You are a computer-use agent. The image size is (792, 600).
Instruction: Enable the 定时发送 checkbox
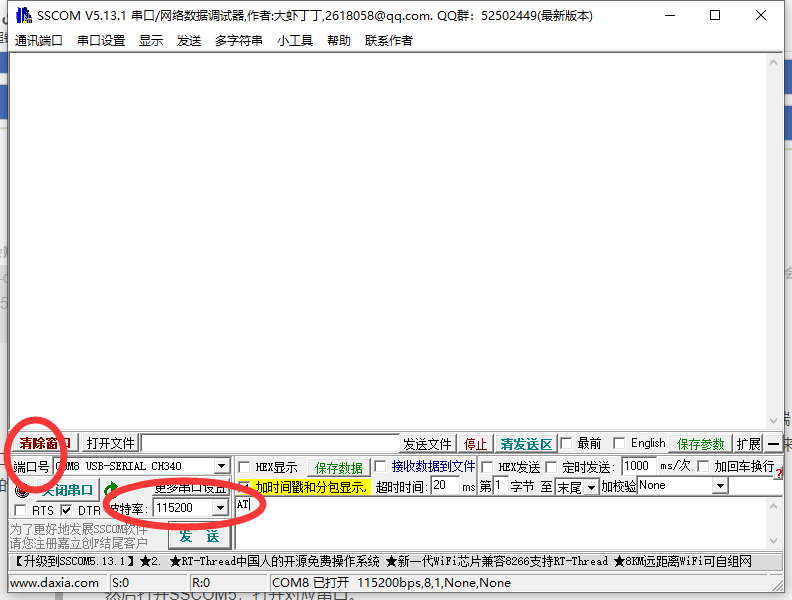[551, 467]
